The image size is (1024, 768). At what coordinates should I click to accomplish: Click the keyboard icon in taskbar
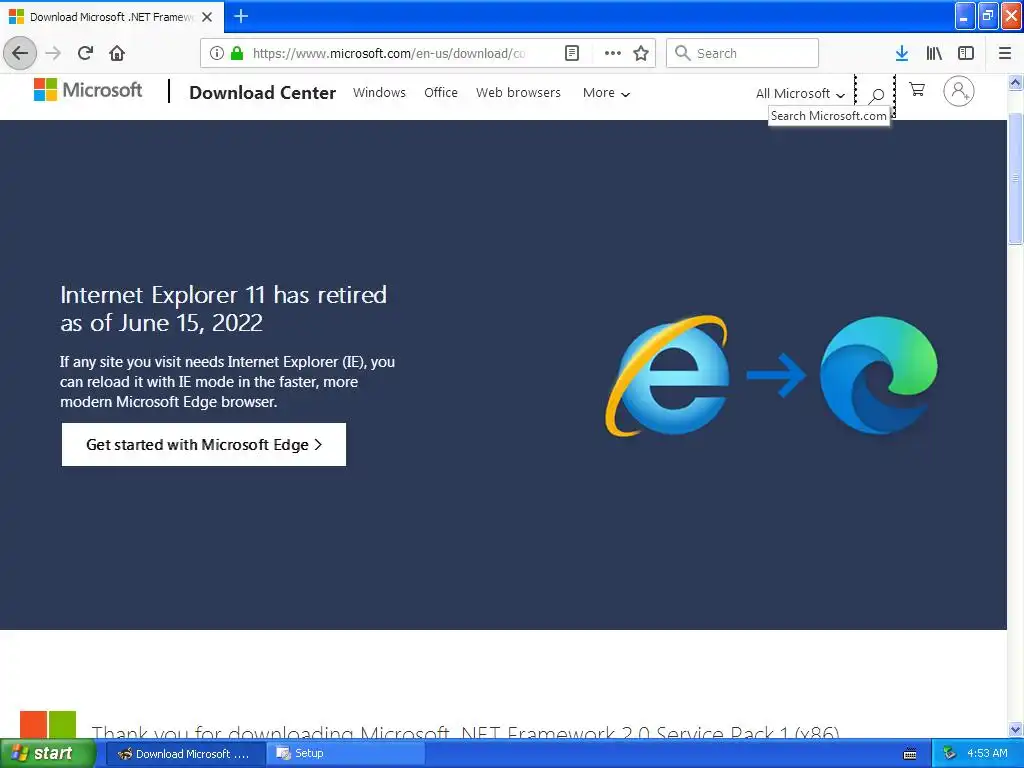[x=910, y=754]
